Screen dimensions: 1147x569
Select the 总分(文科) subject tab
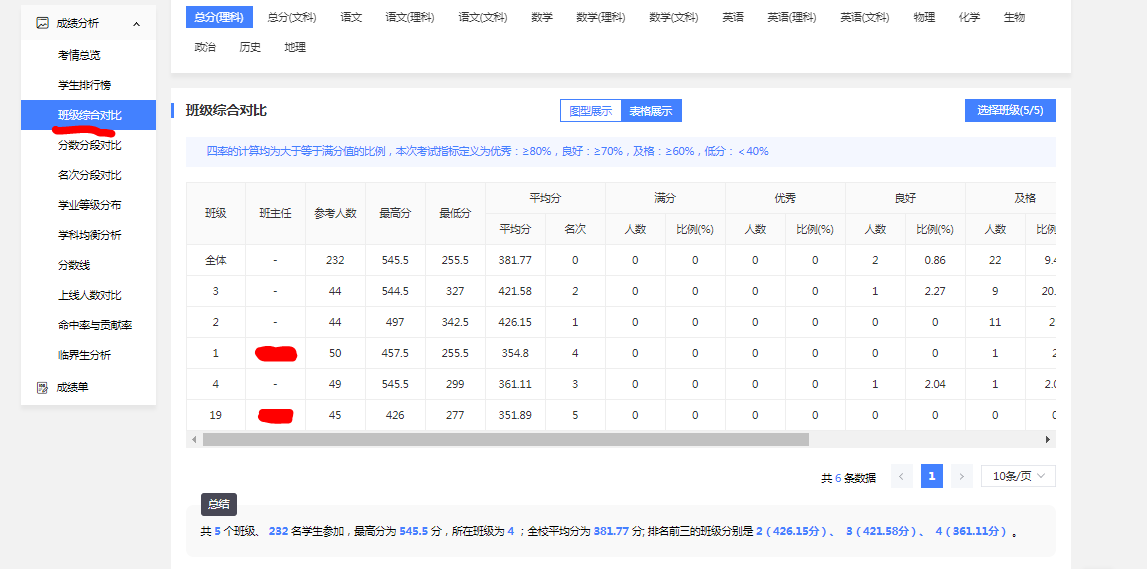[291, 17]
